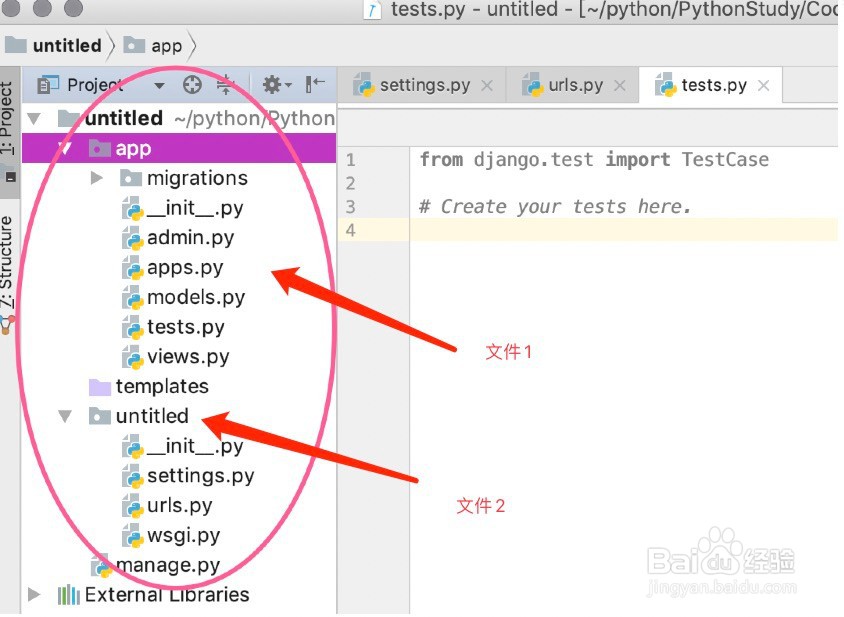
Task: Toggle the 1: Project side panel
Action: point(8,118)
